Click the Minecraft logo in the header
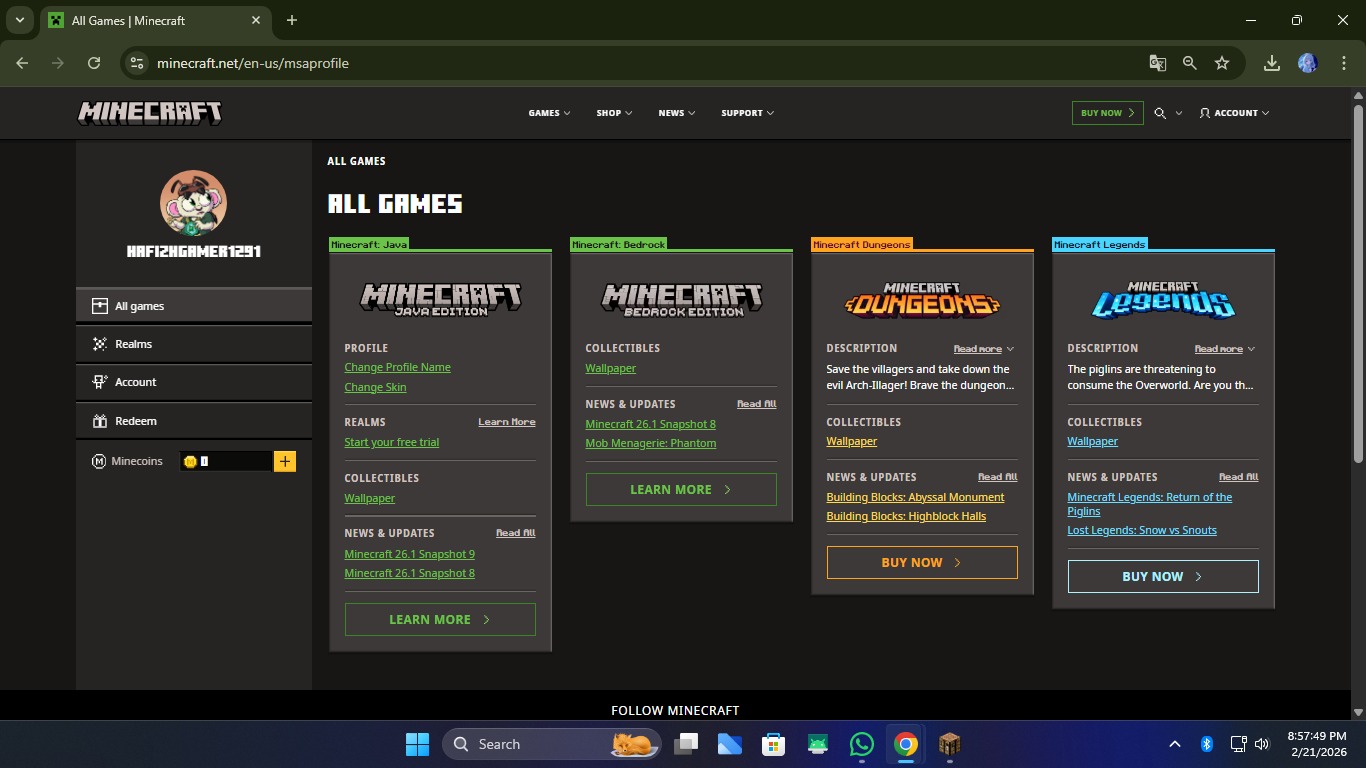 pyautogui.click(x=150, y=113)
